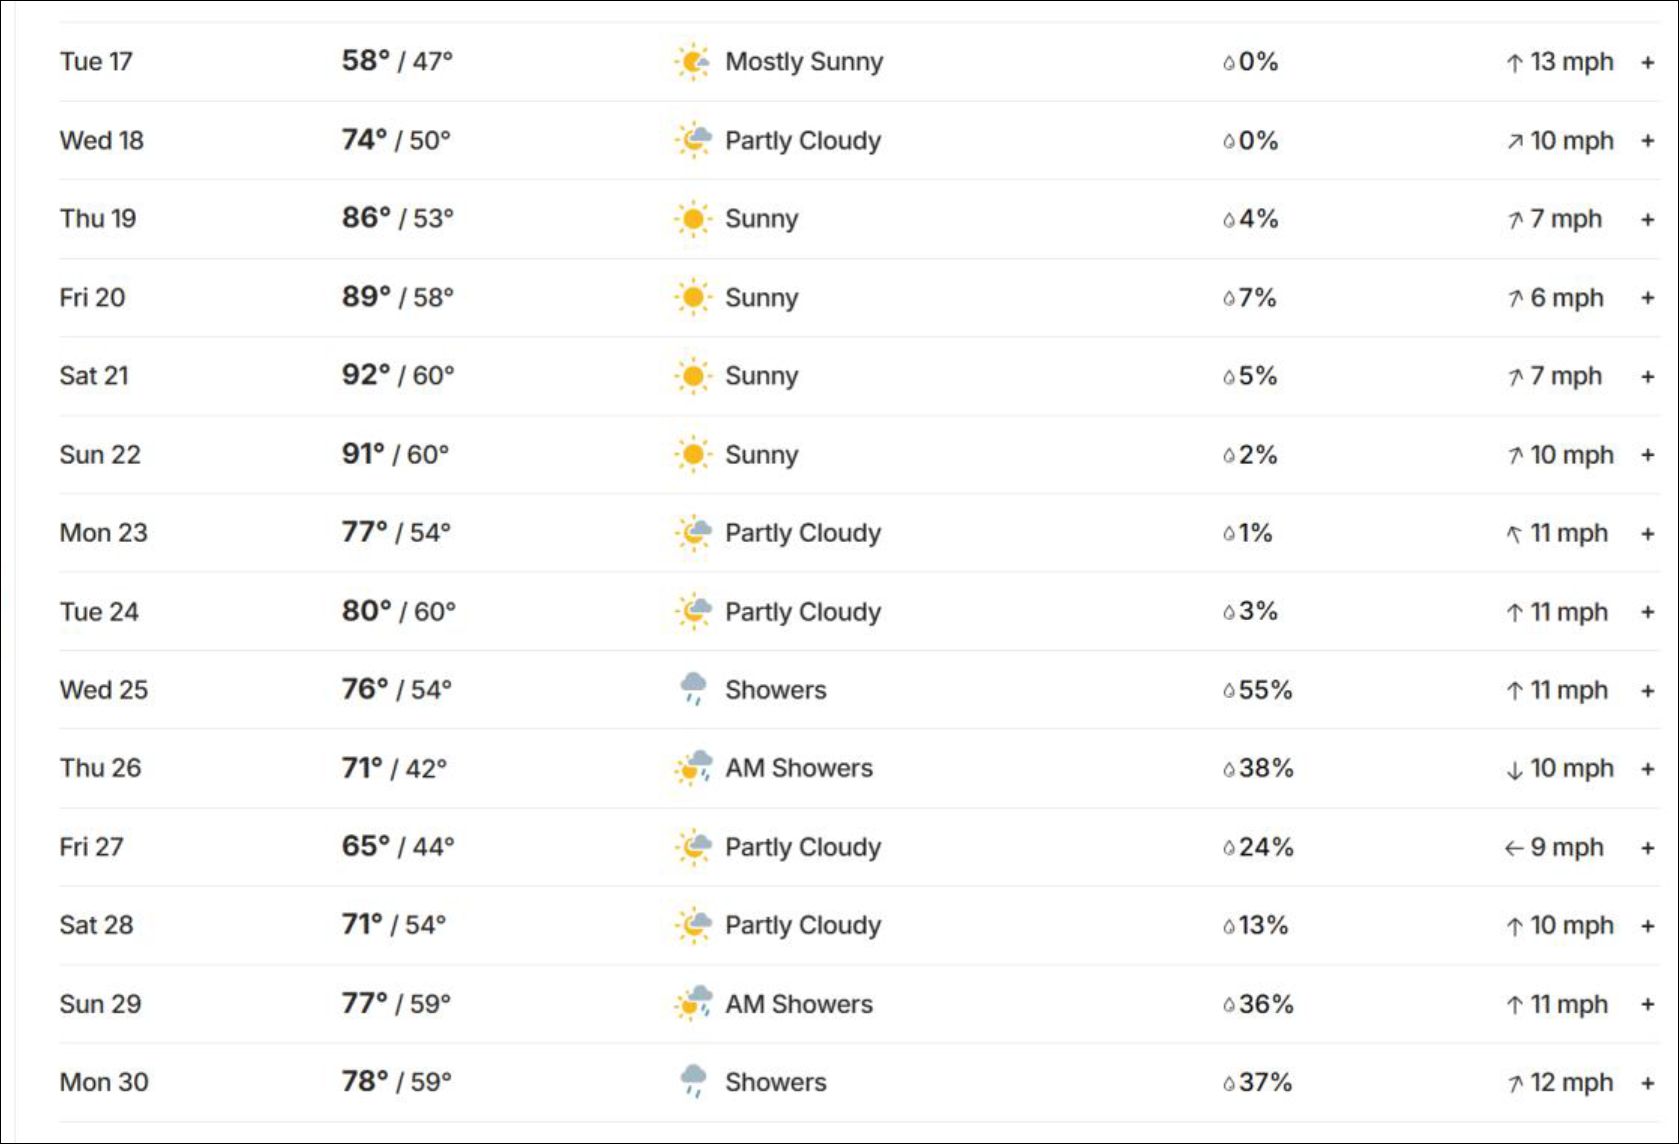
Task: Click the Showers cloud icon on Wed 25
Action: 693,689
